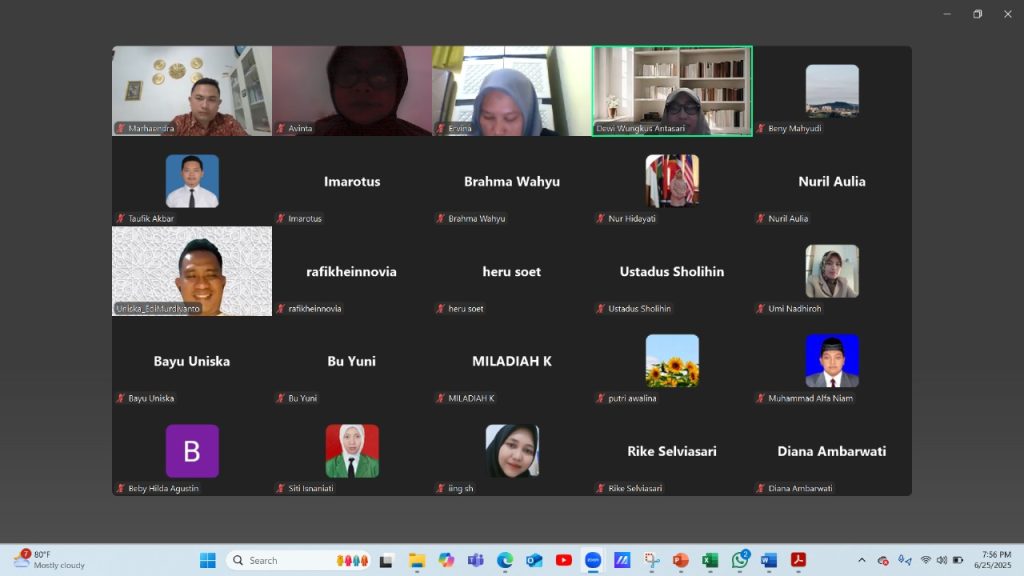Open Microsoft Teams from the taskbar
Screen dimensions: 1024x576
476,560
